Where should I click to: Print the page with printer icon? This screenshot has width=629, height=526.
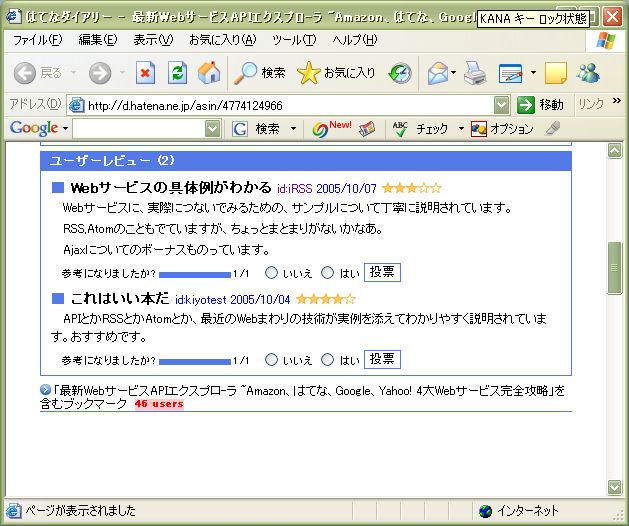click(475, 73)
